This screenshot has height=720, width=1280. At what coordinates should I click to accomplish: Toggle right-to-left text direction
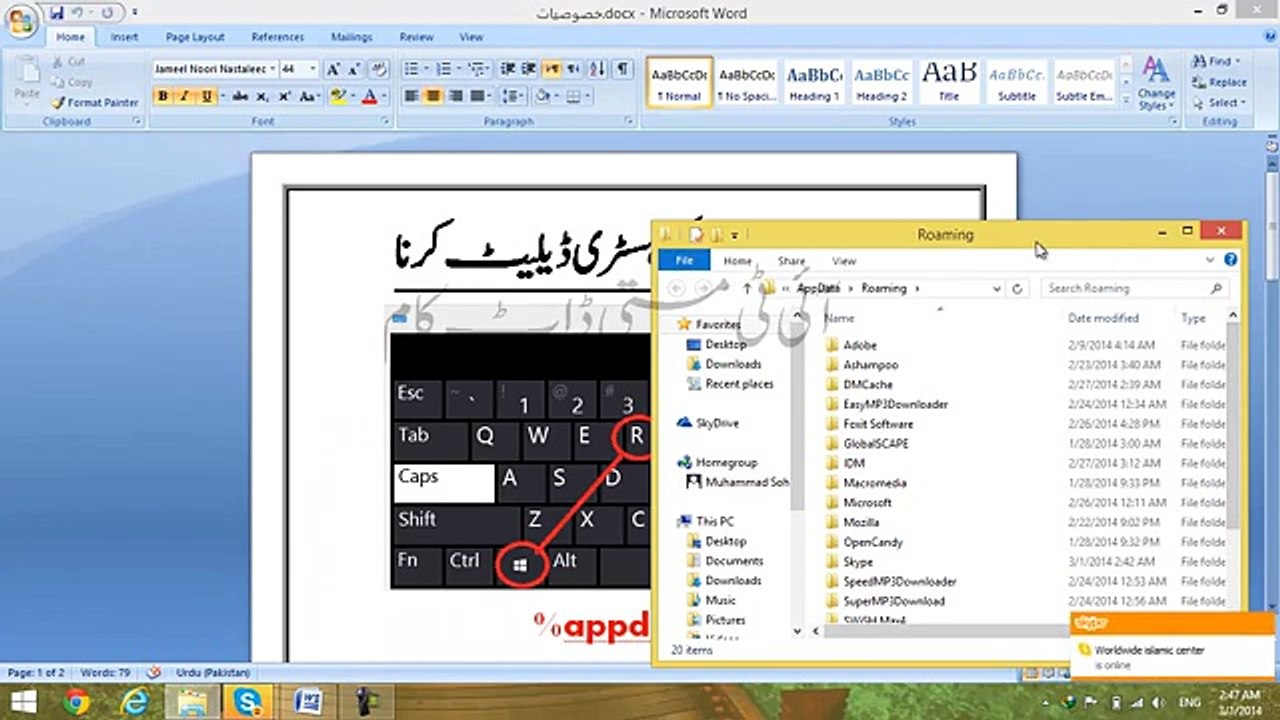[573, 70]
